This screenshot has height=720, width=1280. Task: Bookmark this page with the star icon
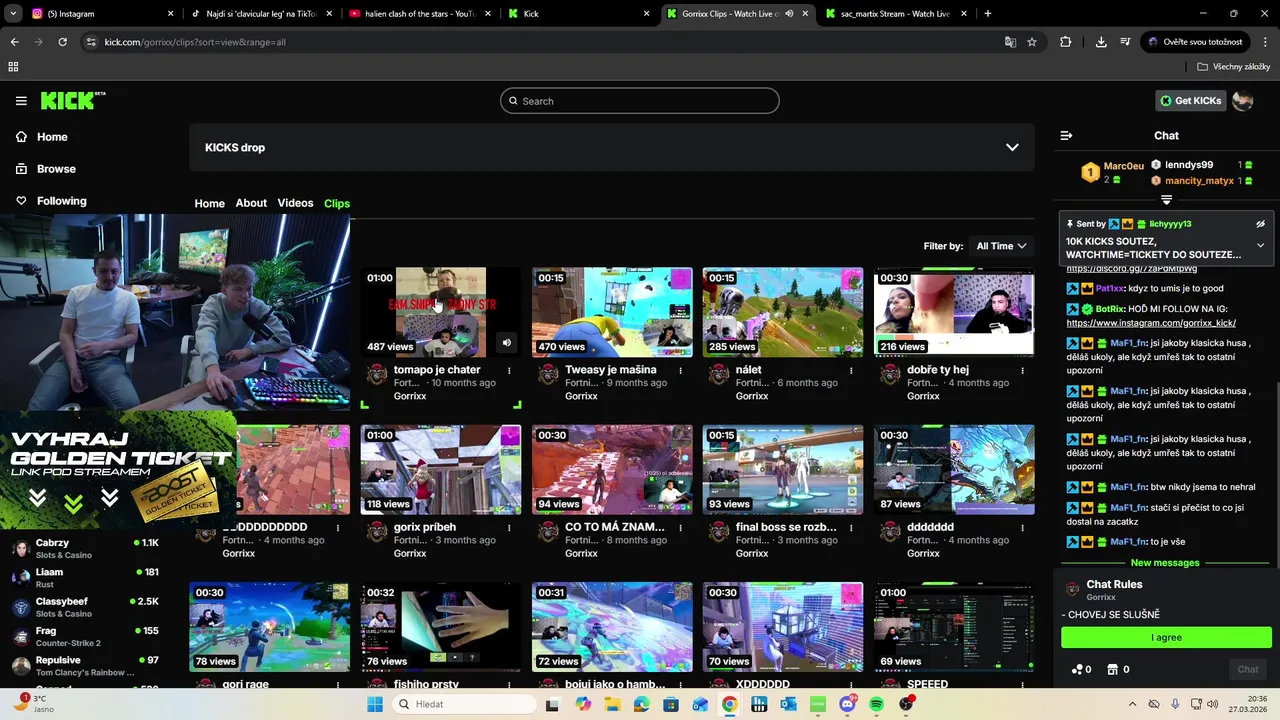tap(1032, 42)
